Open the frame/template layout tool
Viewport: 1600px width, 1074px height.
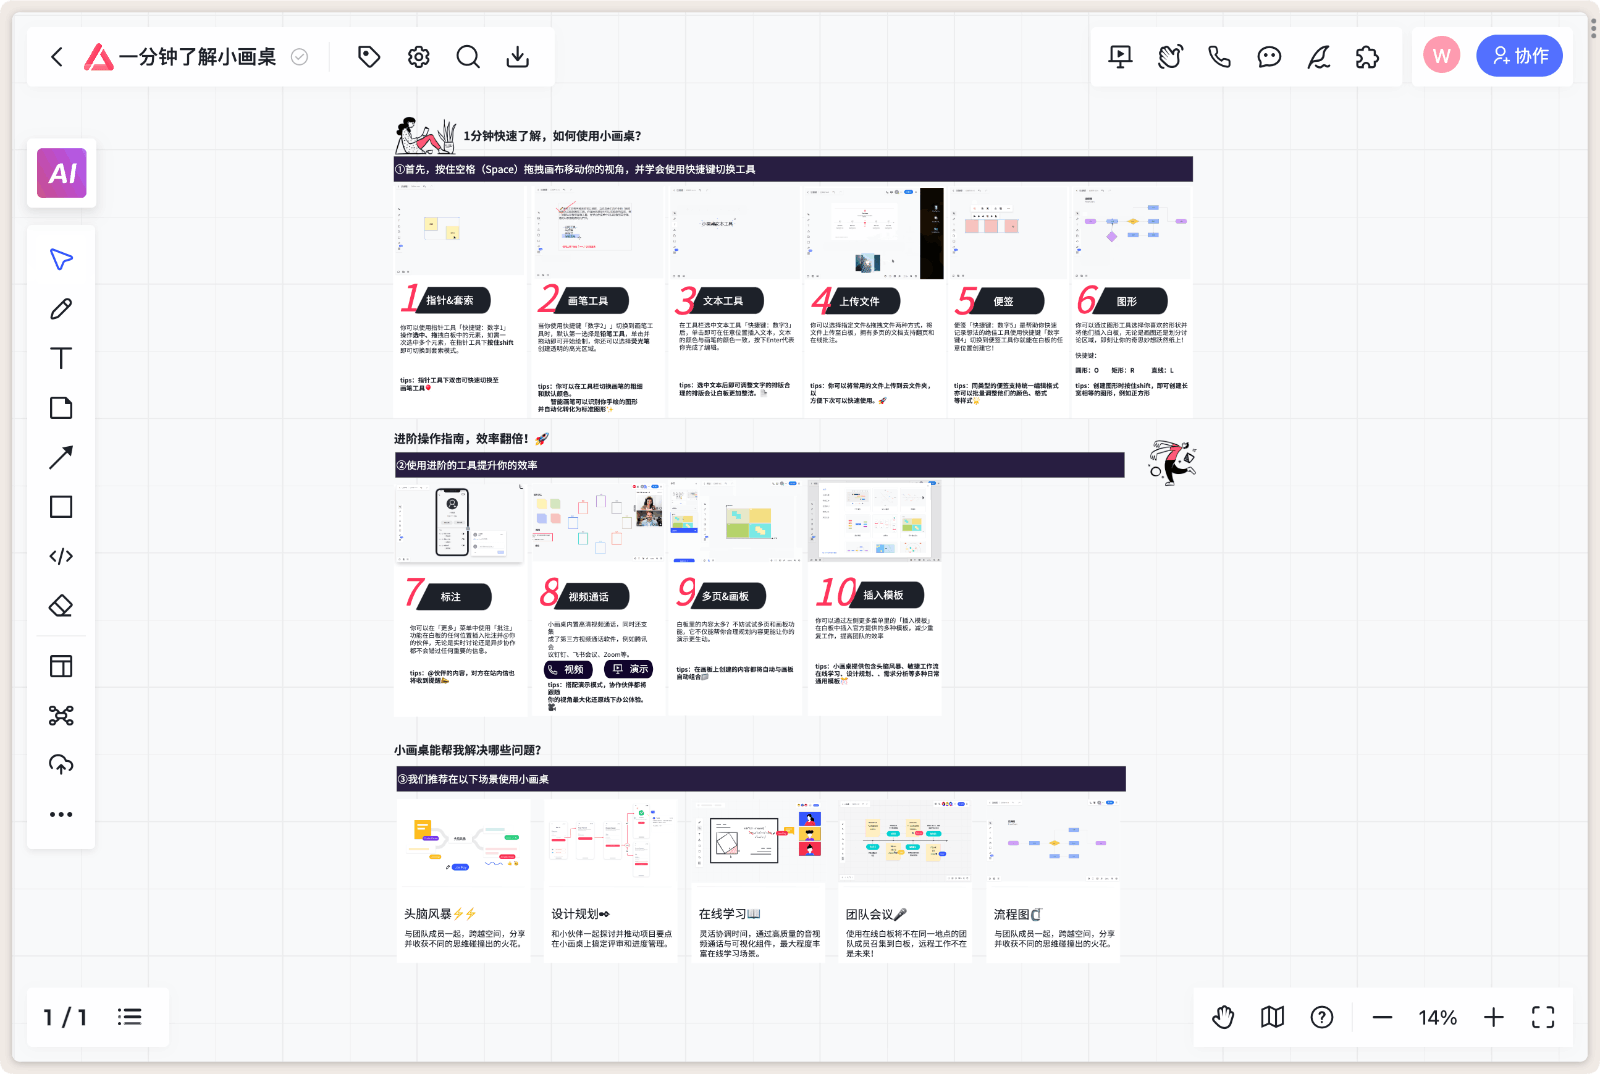(x=61, y=666)
